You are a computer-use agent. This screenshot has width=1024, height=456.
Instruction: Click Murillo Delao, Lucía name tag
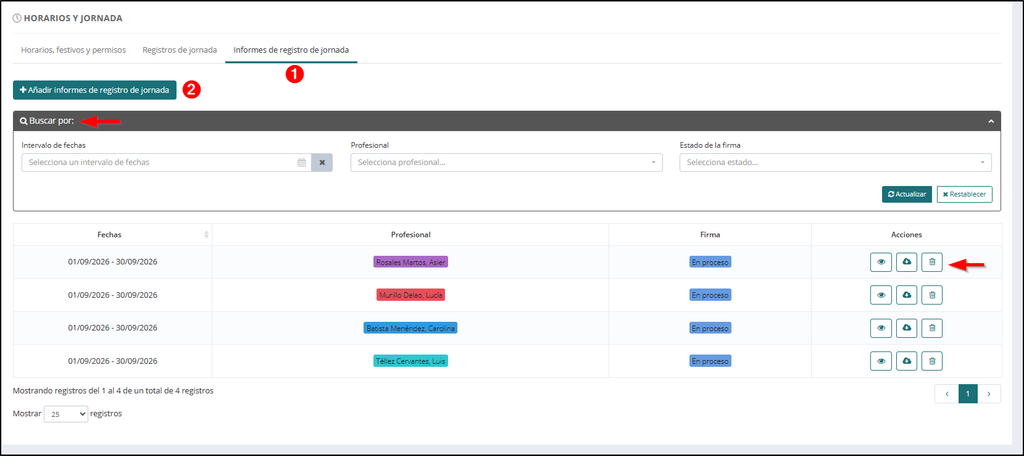pos(411,295)
